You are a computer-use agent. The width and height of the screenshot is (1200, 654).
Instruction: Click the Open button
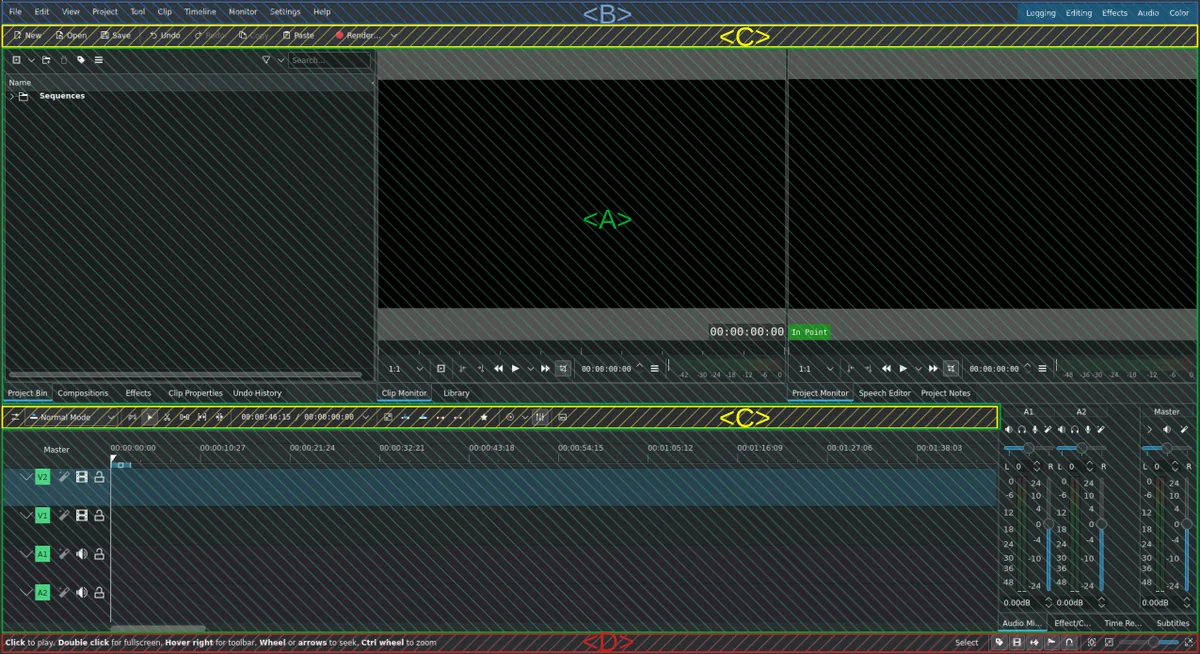coord(71,35)
